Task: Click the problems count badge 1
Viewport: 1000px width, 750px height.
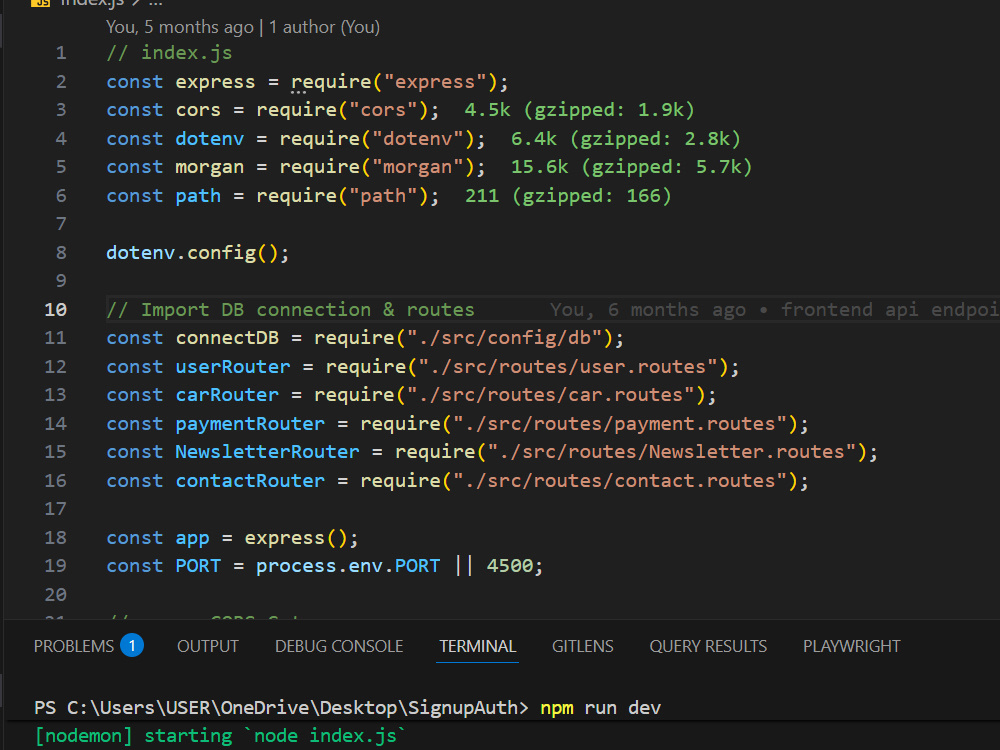Action: pos(132,645)
